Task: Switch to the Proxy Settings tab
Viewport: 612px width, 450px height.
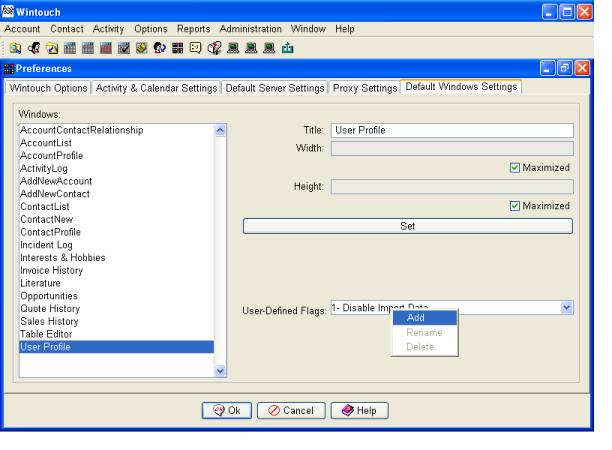Action: tap(365, 88)
